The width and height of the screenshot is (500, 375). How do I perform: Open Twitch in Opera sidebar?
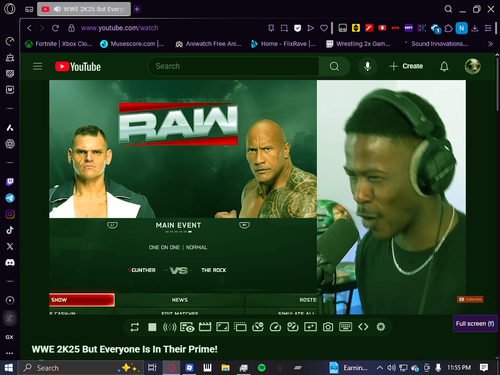(x=10, y=182)
